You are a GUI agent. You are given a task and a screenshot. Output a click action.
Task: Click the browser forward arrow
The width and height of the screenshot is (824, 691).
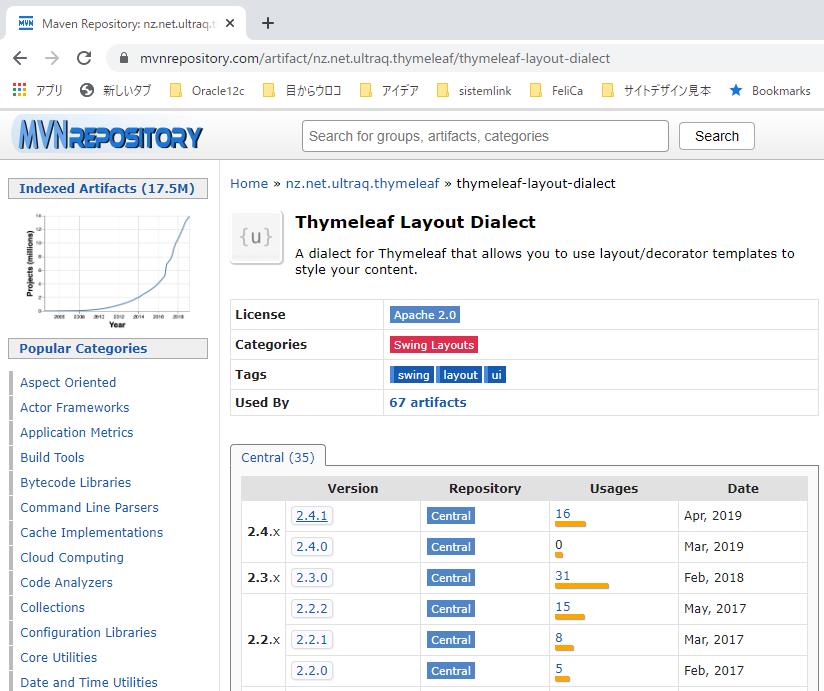tap(52, 58)
